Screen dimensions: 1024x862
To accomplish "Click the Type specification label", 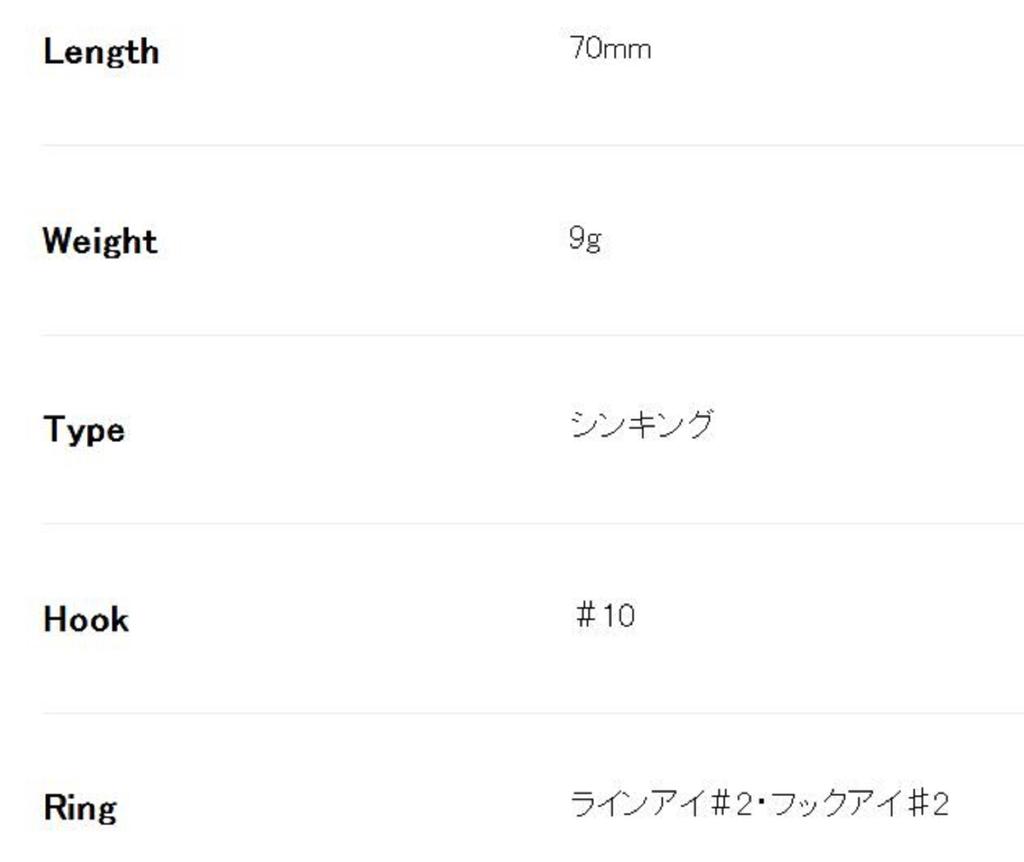I will click(84, 430).
